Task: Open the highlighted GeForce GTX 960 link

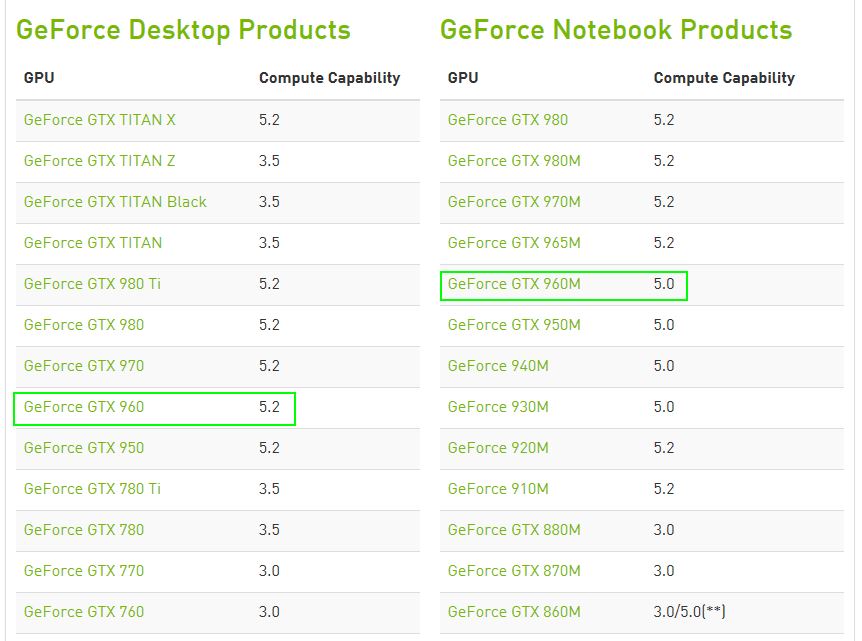Action: [x=84, y=407]
